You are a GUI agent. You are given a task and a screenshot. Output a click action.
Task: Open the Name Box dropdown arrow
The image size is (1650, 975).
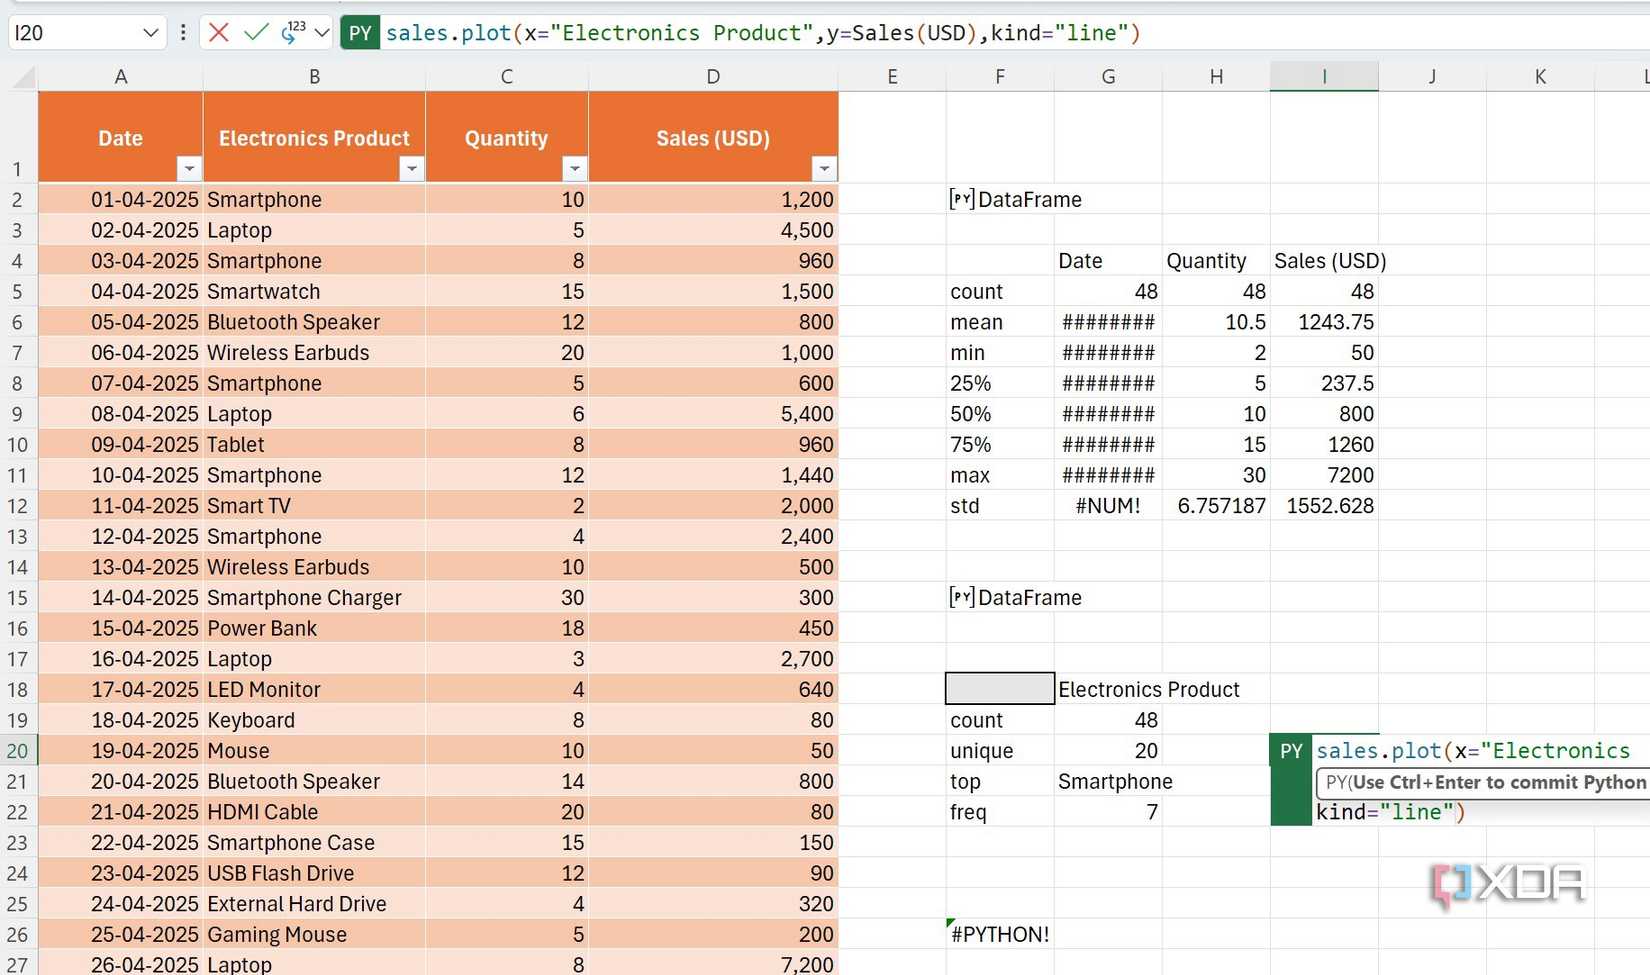(x=150, y=33)
